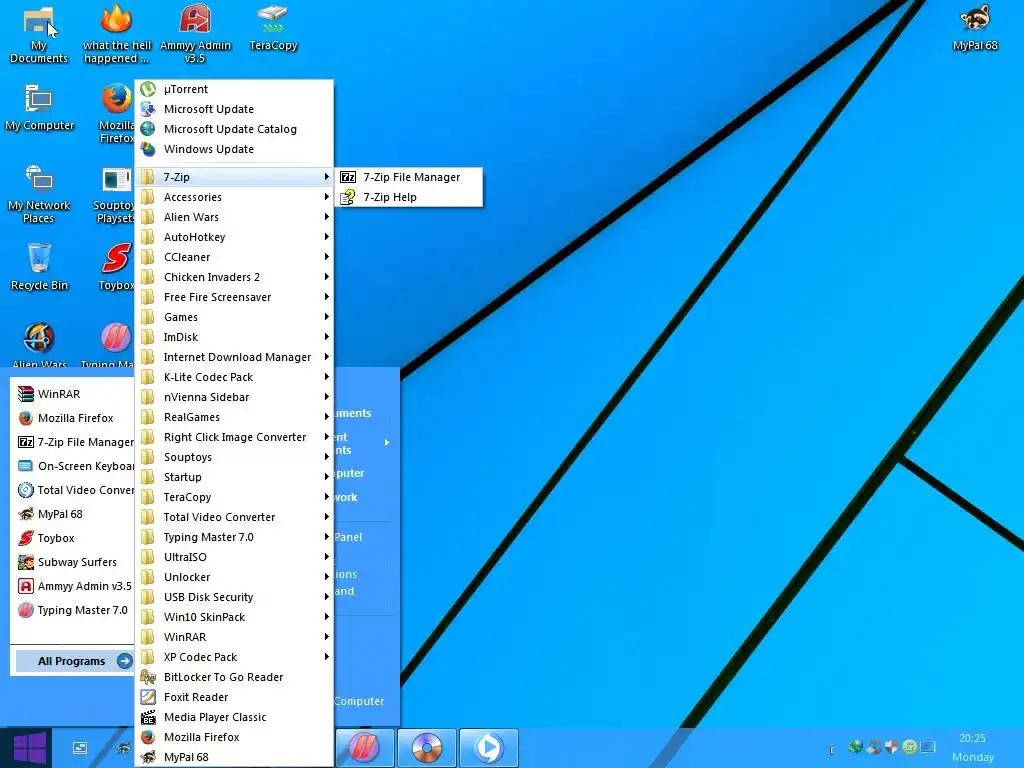Screen dimensions: 1024x768
Task: Select the XP Codec Pack folder
Action: tap(234, 657)
